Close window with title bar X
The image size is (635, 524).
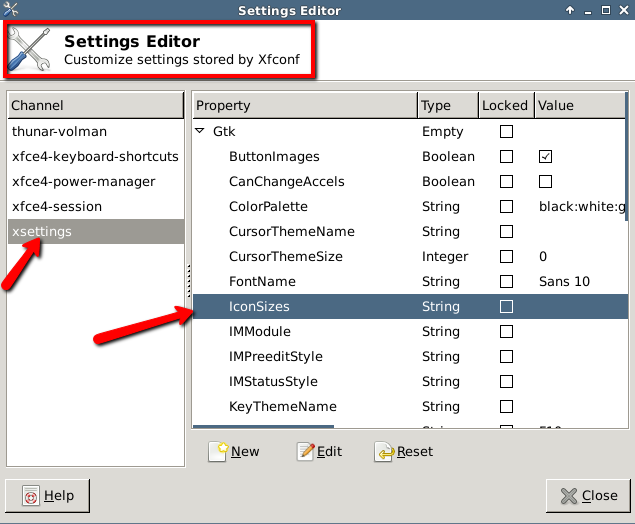tap(624, 10)
